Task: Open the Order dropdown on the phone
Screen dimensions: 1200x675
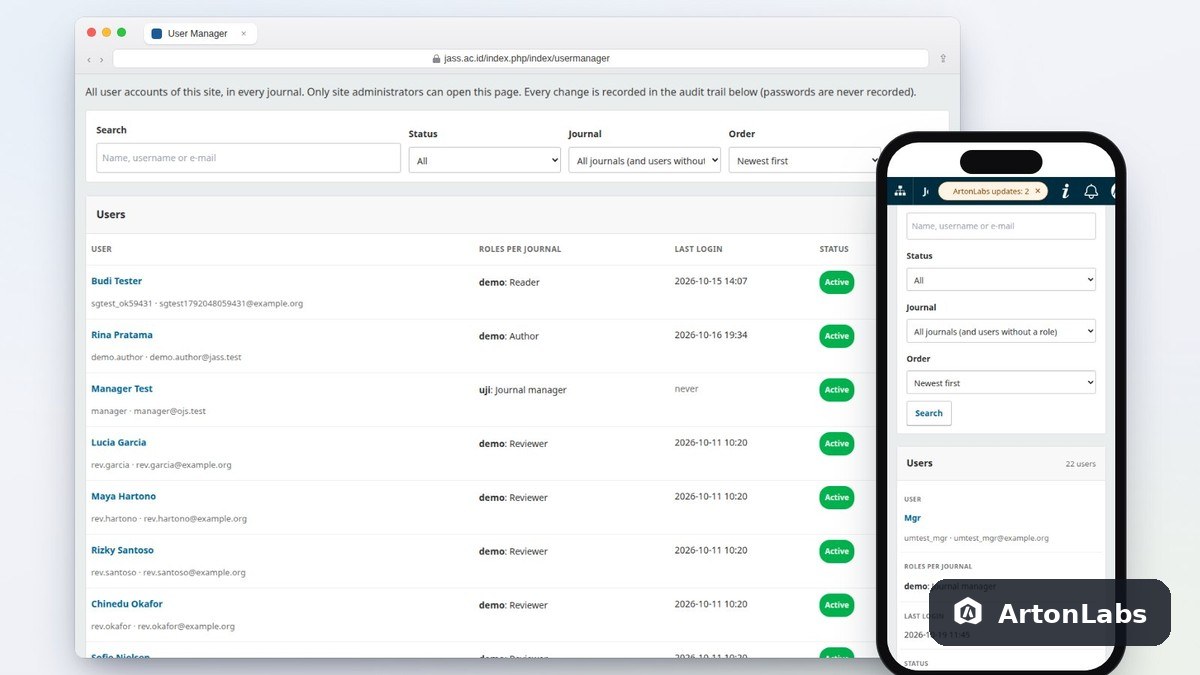Action: click(x=1001, y=383)
